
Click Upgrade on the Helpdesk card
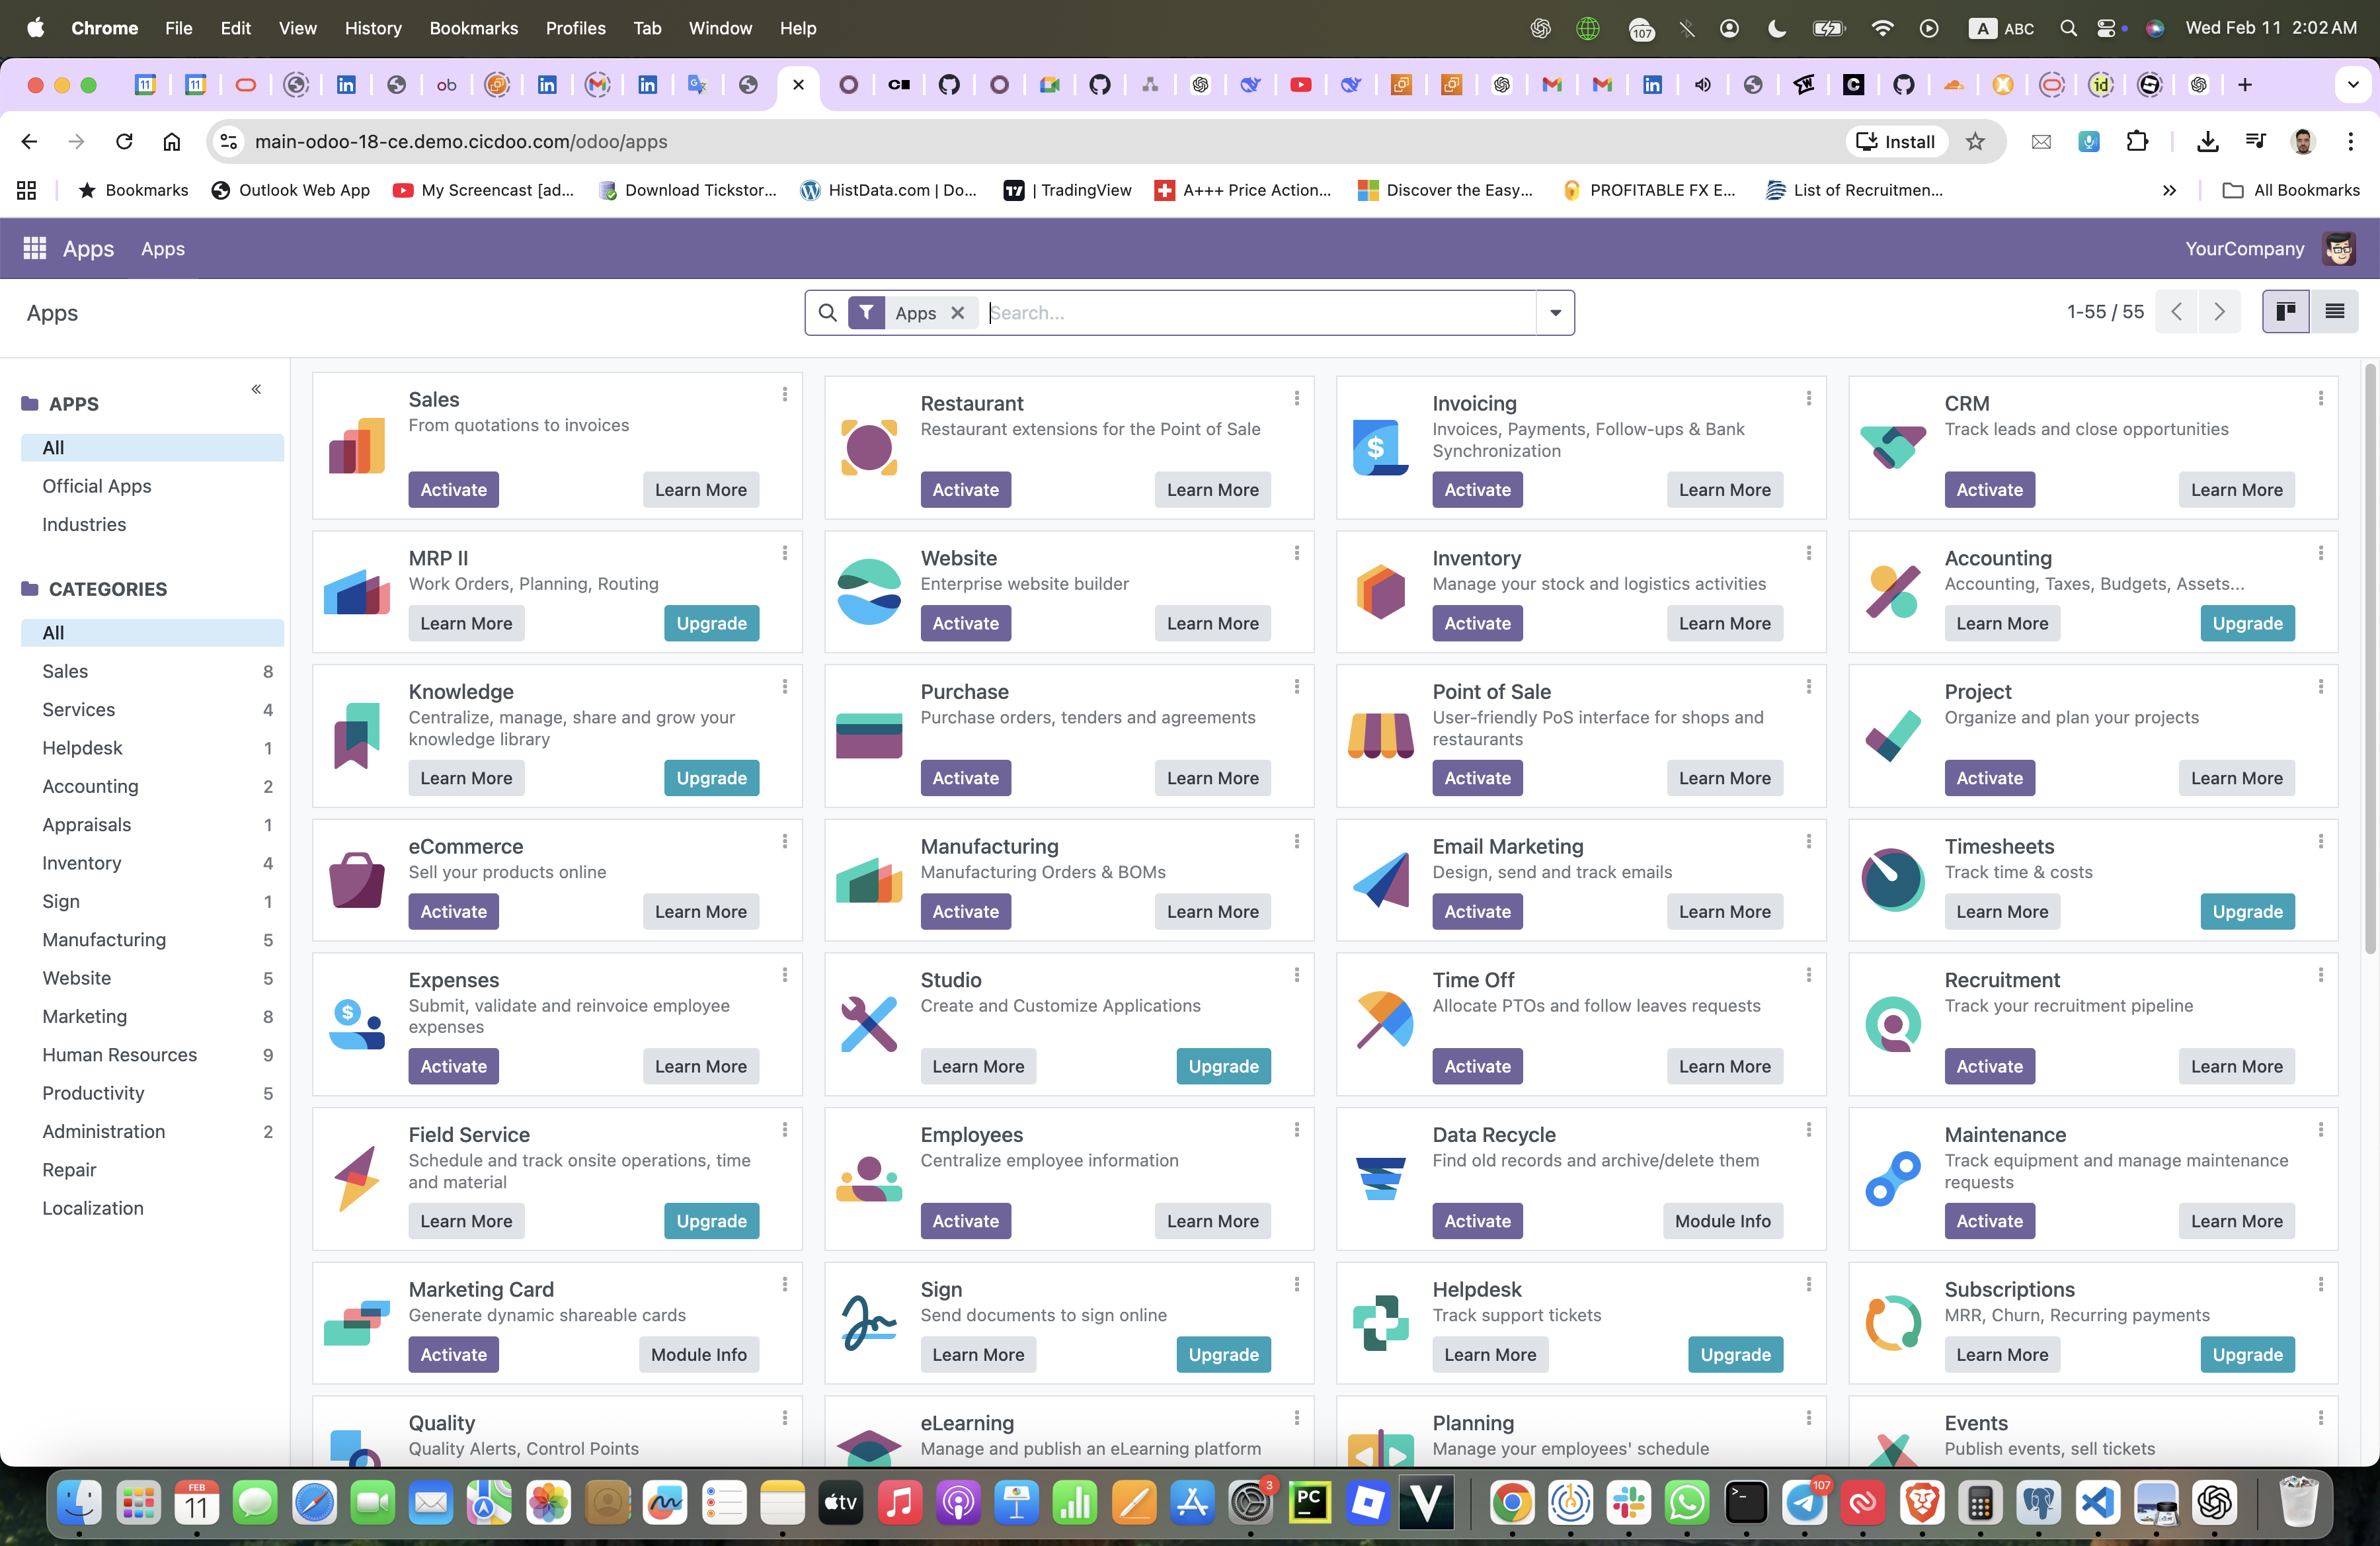tap(1735, 1354)
